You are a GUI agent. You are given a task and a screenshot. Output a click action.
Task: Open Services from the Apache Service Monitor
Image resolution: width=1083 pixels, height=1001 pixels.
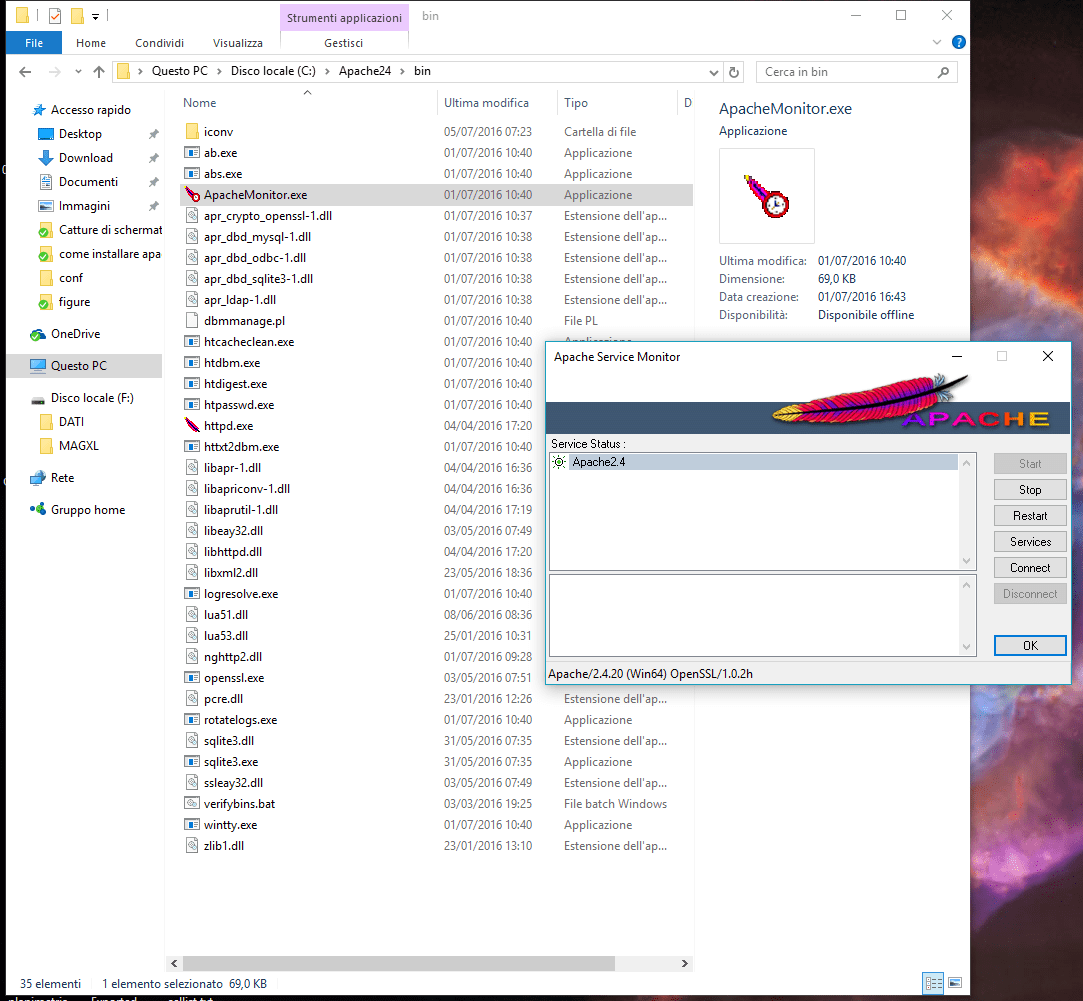point(1030,541)
